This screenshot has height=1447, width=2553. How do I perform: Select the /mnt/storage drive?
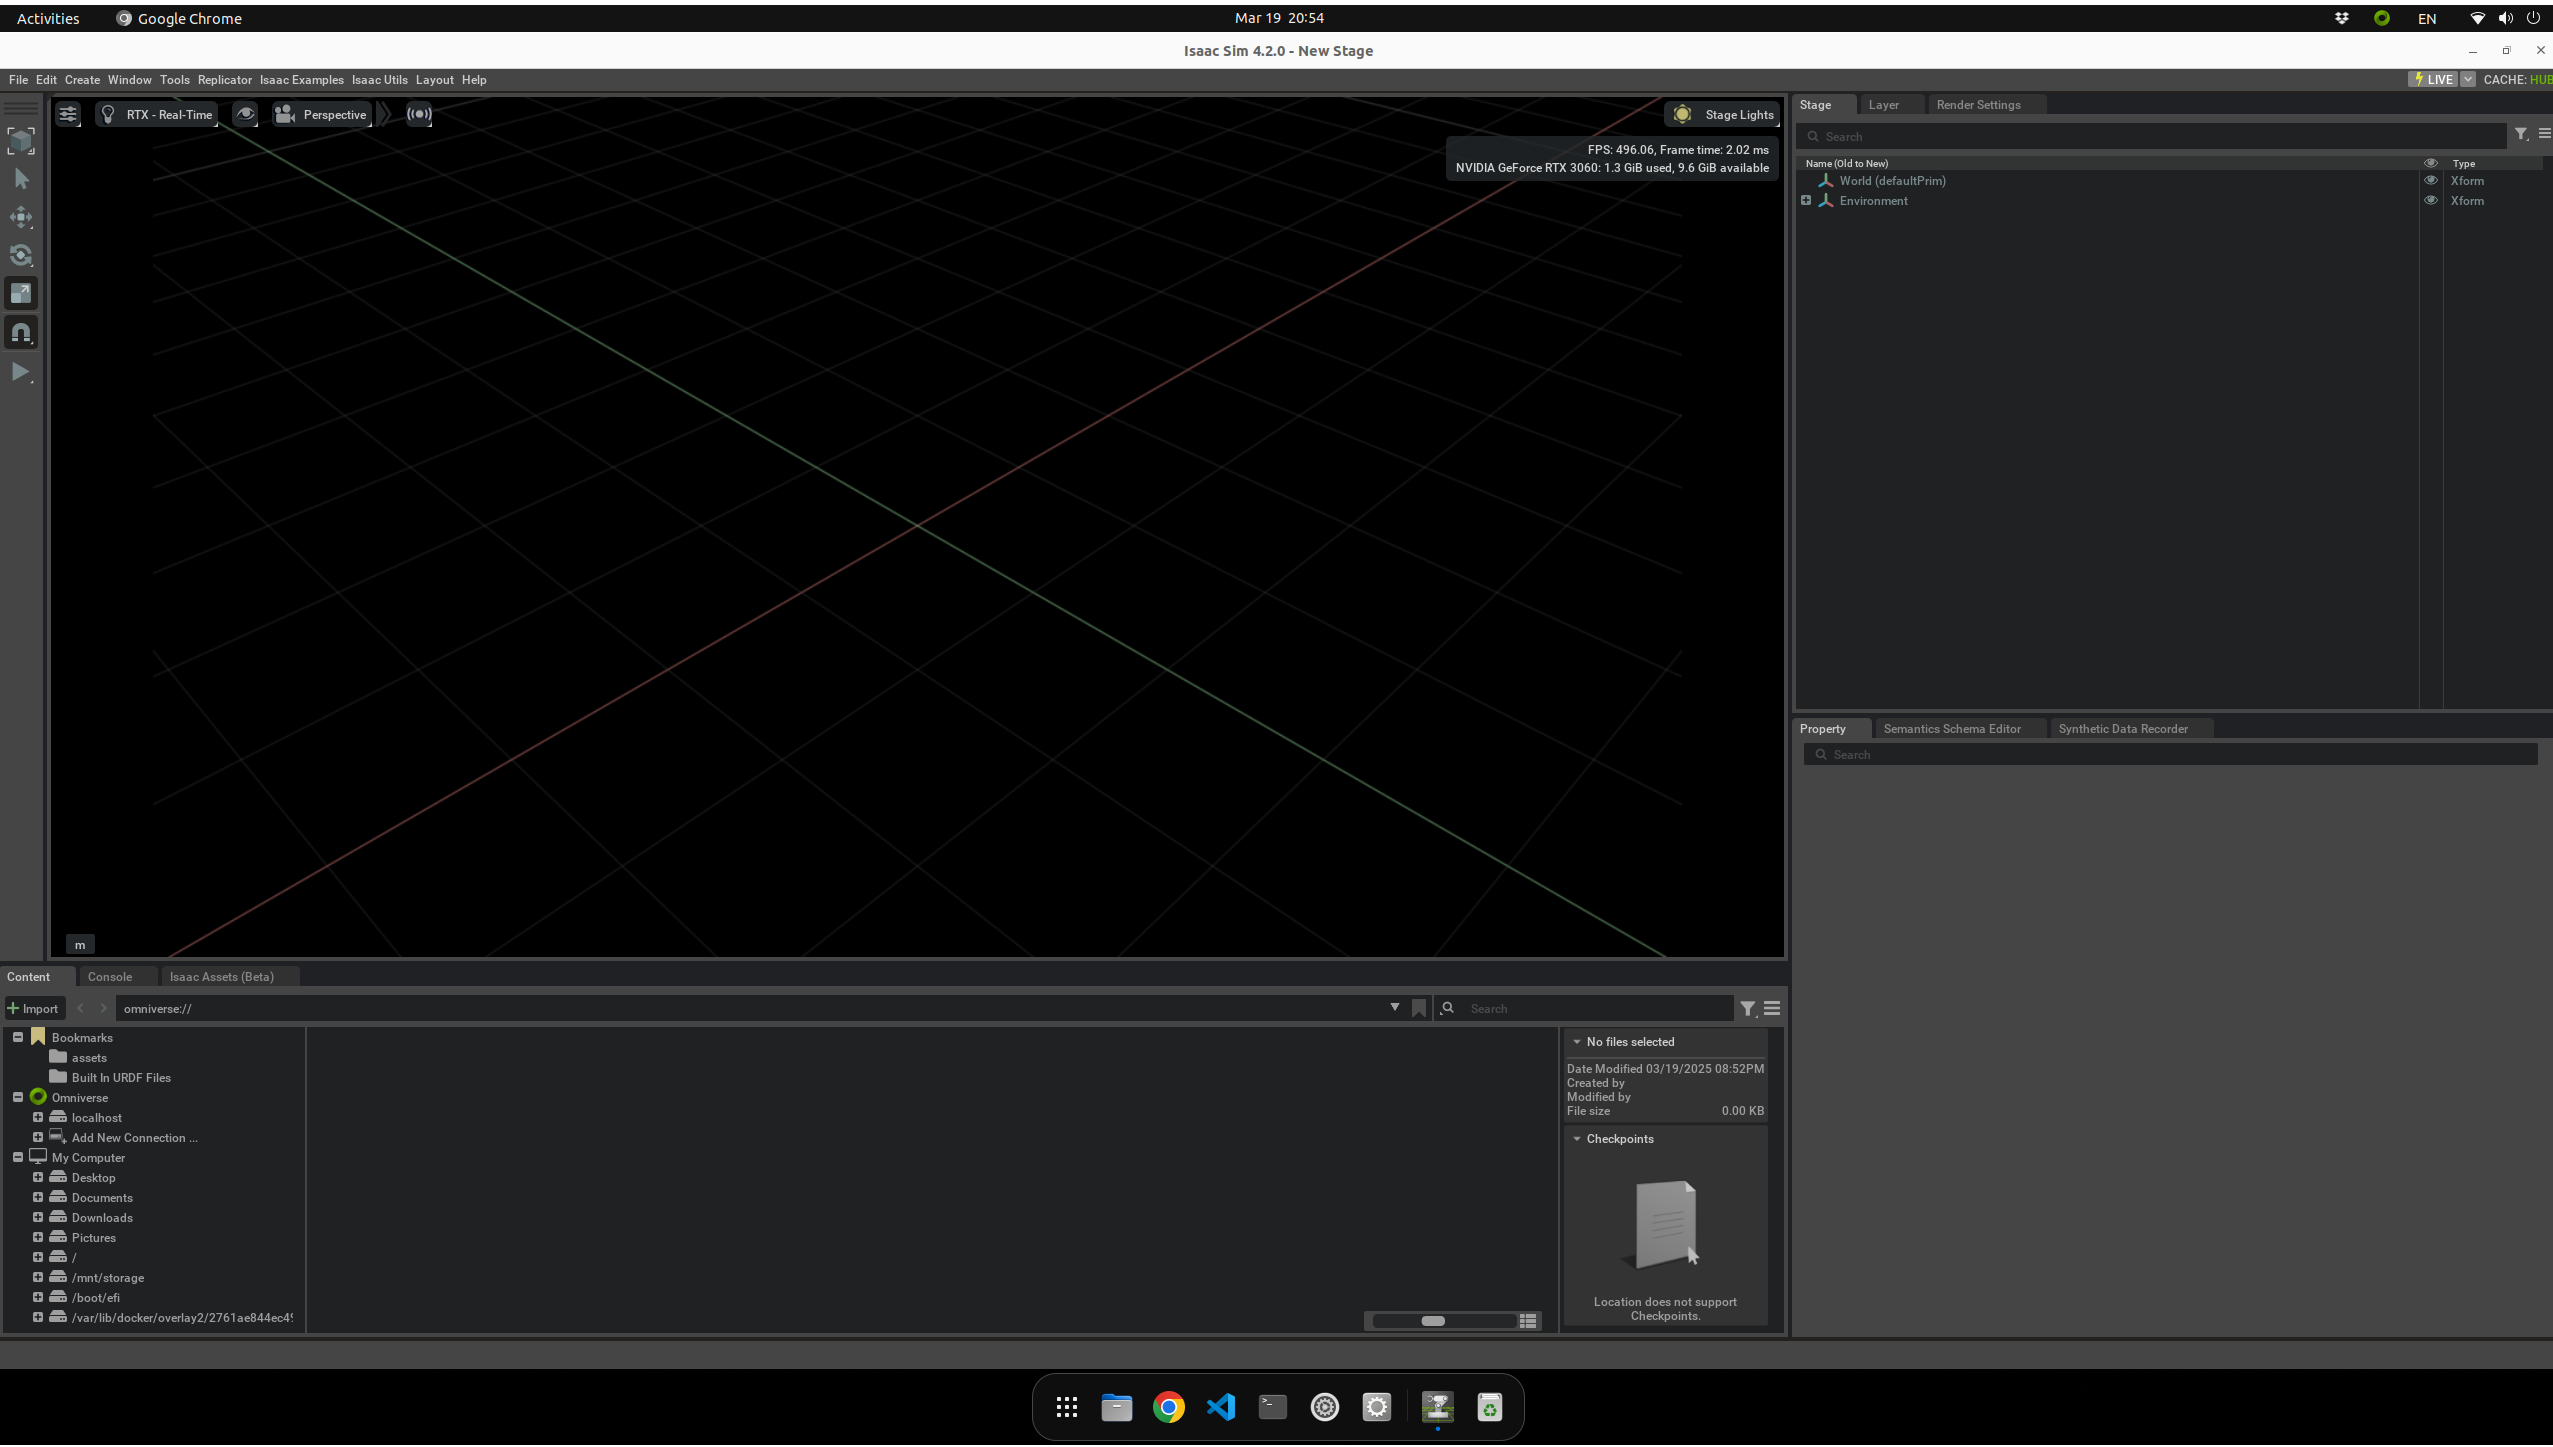[107, 1278]
